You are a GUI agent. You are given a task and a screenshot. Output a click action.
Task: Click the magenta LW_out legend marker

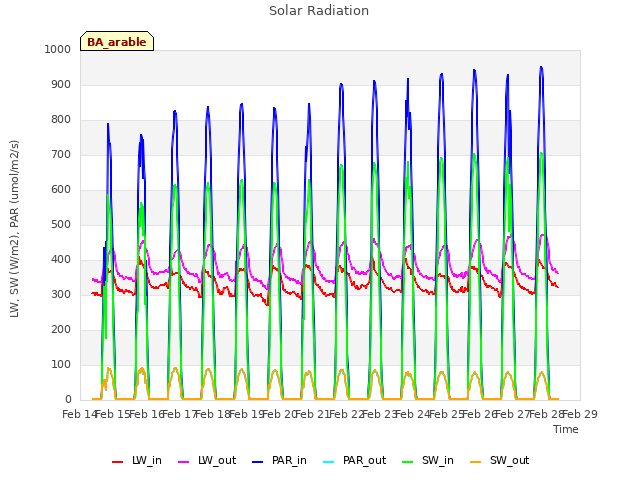pyautogui.click(x=184, y=462)
